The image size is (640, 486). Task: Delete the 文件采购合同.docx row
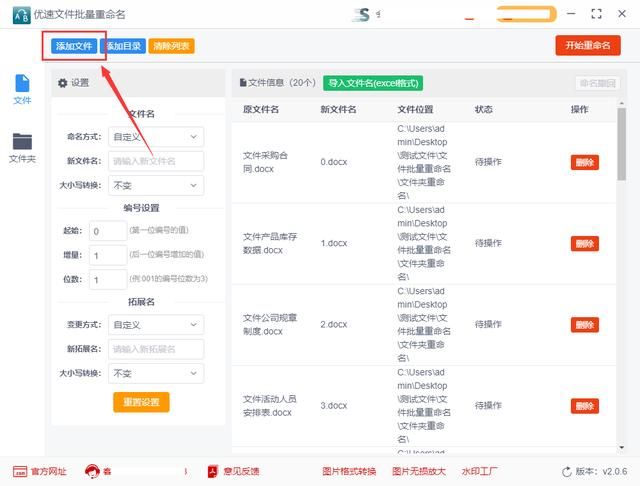584,162
